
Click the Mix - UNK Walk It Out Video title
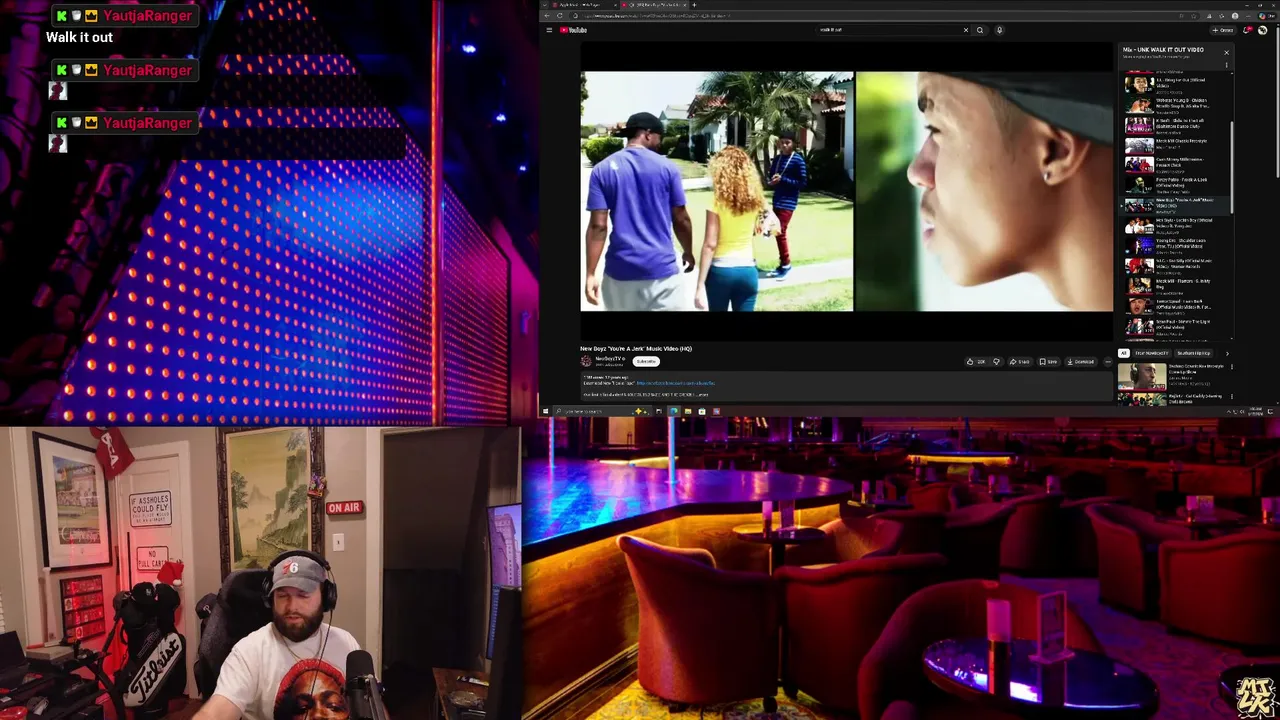[x=1163, y=50]
